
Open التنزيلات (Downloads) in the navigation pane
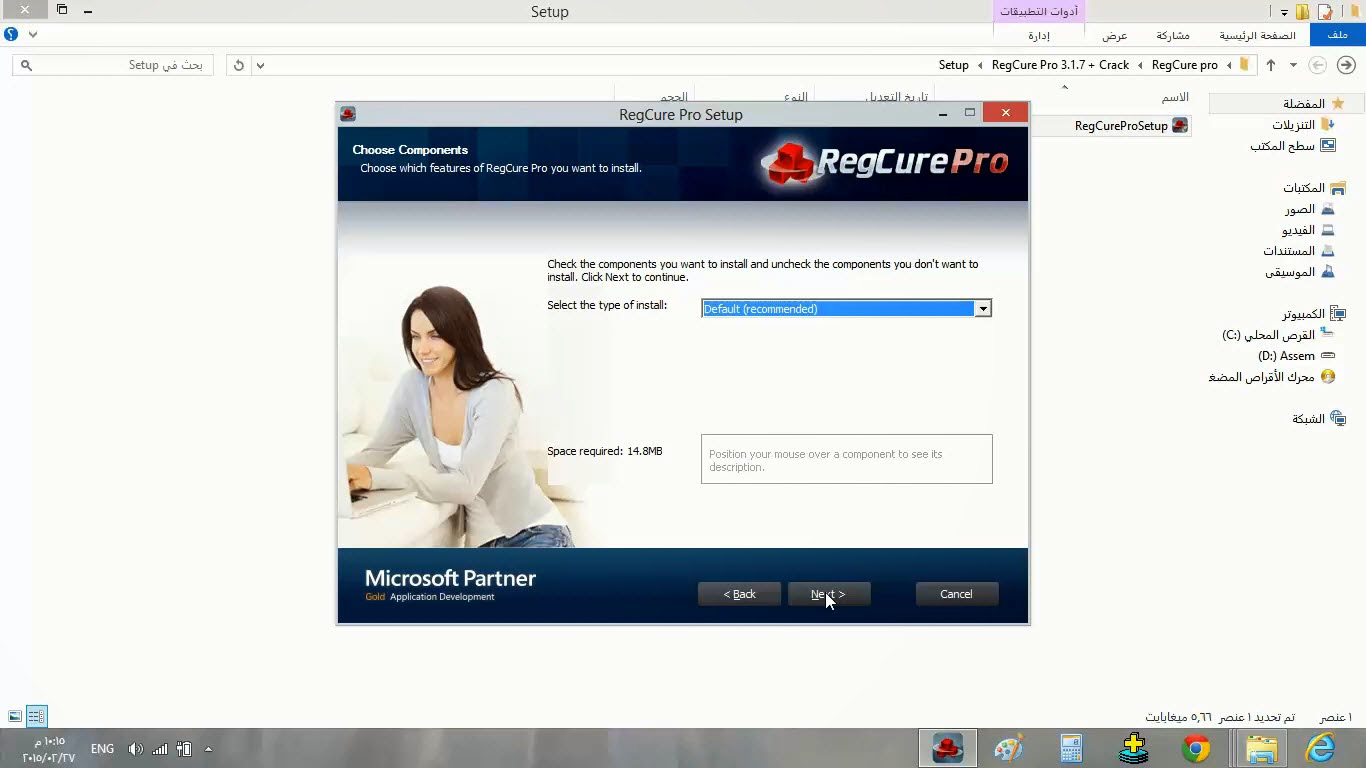1303,125
